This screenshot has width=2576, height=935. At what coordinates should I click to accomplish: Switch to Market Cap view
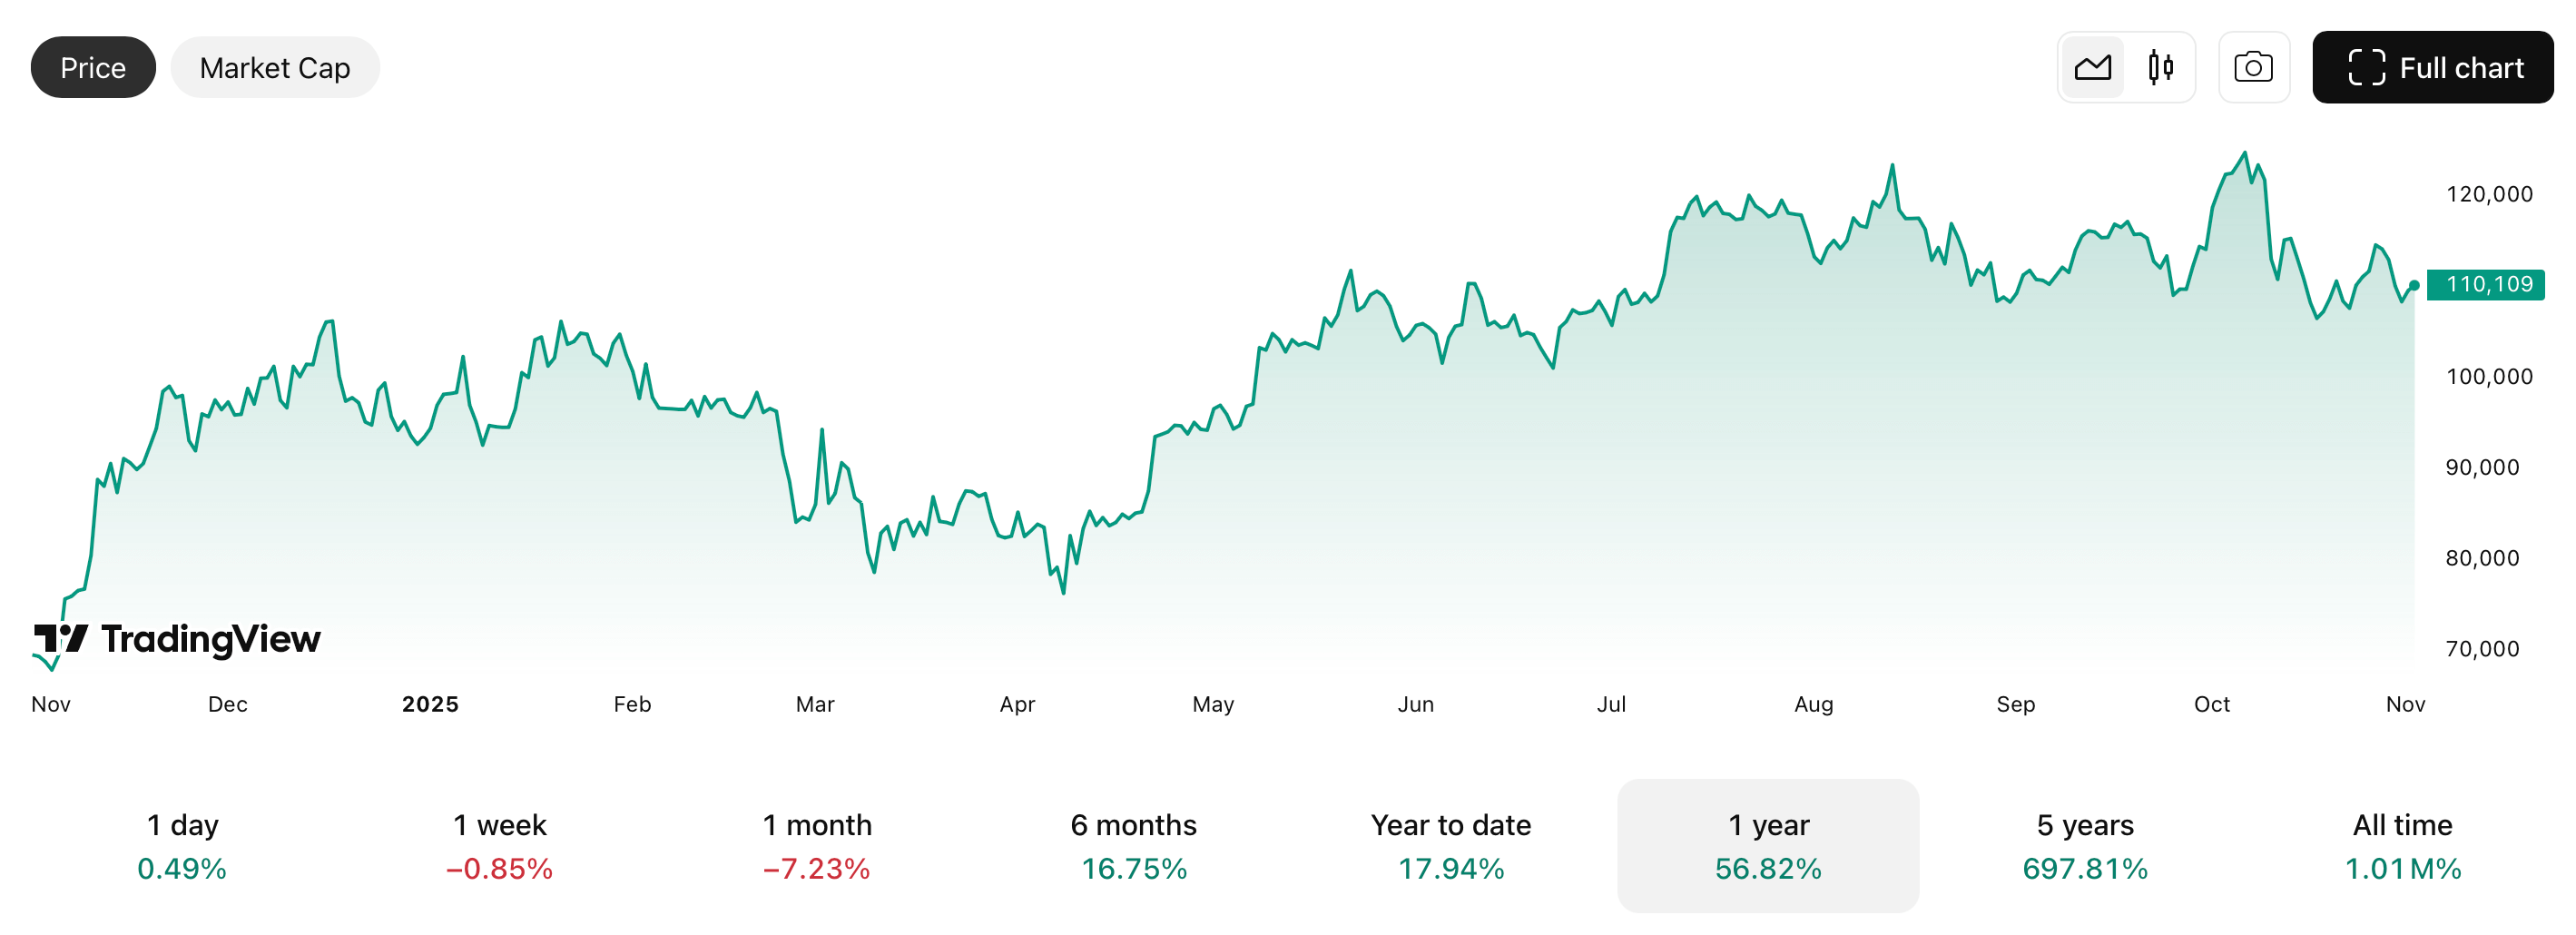[x=275, y=68]
